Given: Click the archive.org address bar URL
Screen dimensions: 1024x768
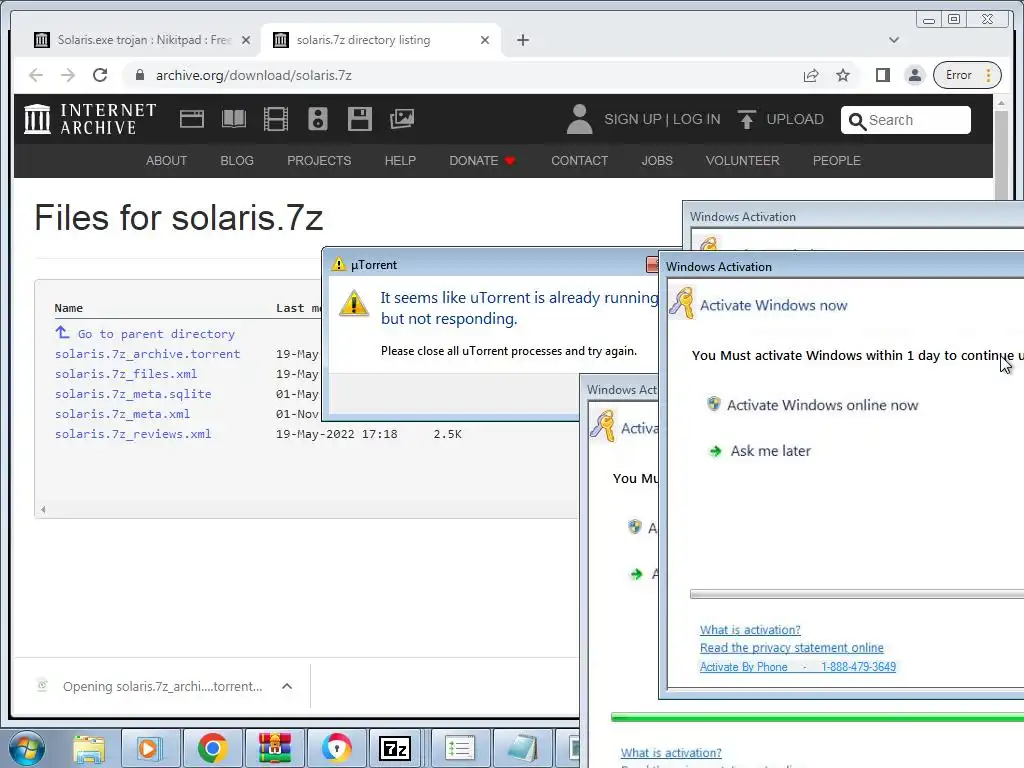Looking at the screenshot, I should (253, 75).
